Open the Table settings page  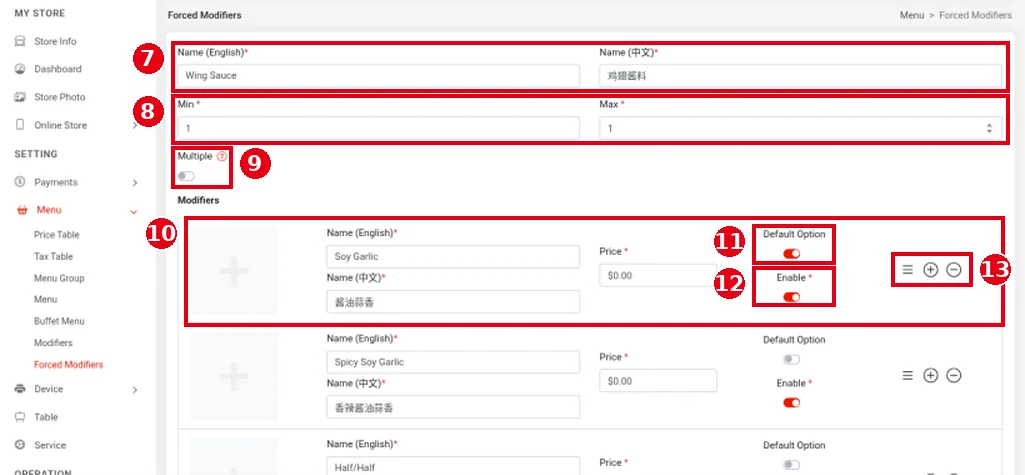[x=46, y=417]
